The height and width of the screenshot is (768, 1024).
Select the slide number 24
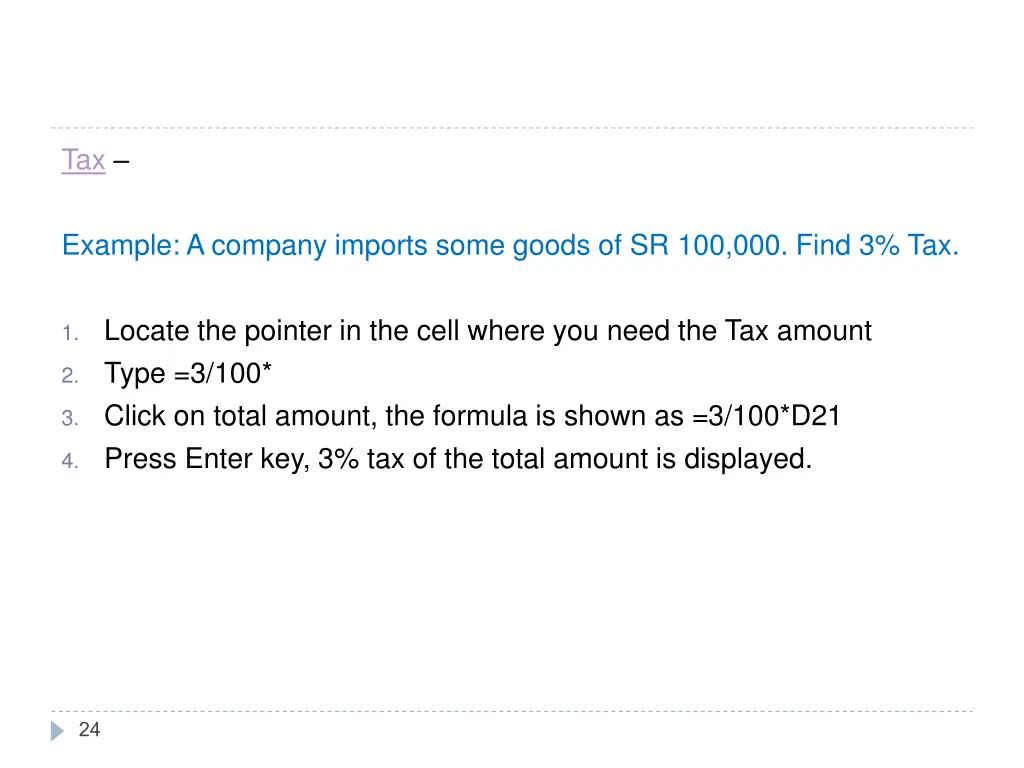89,729
